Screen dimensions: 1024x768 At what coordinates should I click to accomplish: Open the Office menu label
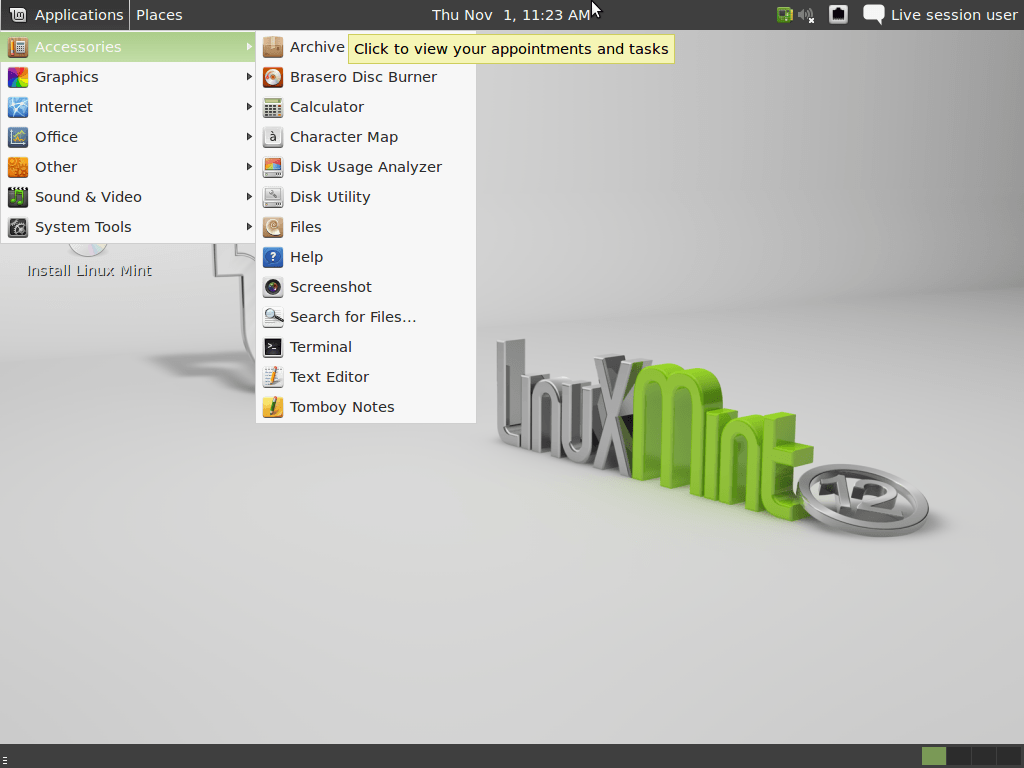57,137
